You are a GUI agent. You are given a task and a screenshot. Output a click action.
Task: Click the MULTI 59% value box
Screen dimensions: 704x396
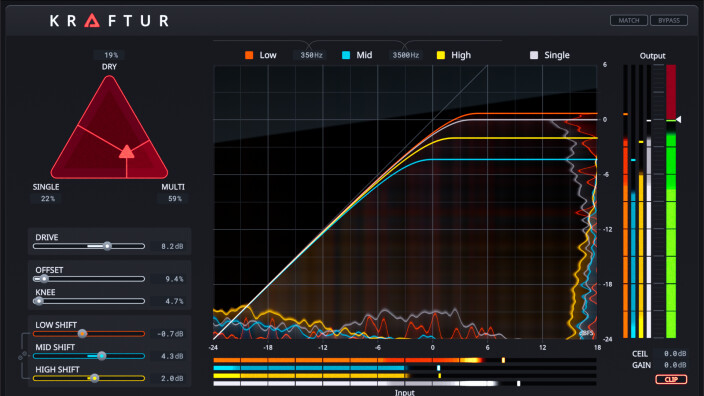pos(173,198)
